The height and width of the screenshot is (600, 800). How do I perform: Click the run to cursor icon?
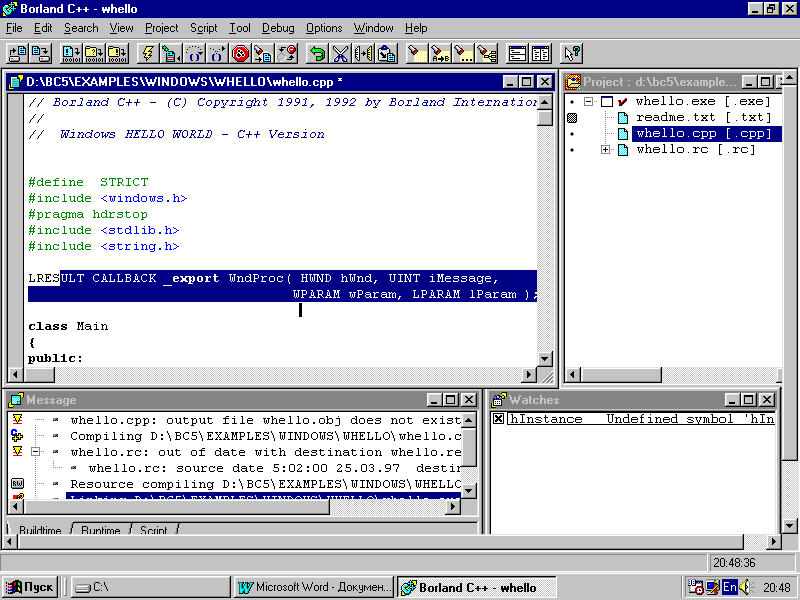[x=171, y=53]
